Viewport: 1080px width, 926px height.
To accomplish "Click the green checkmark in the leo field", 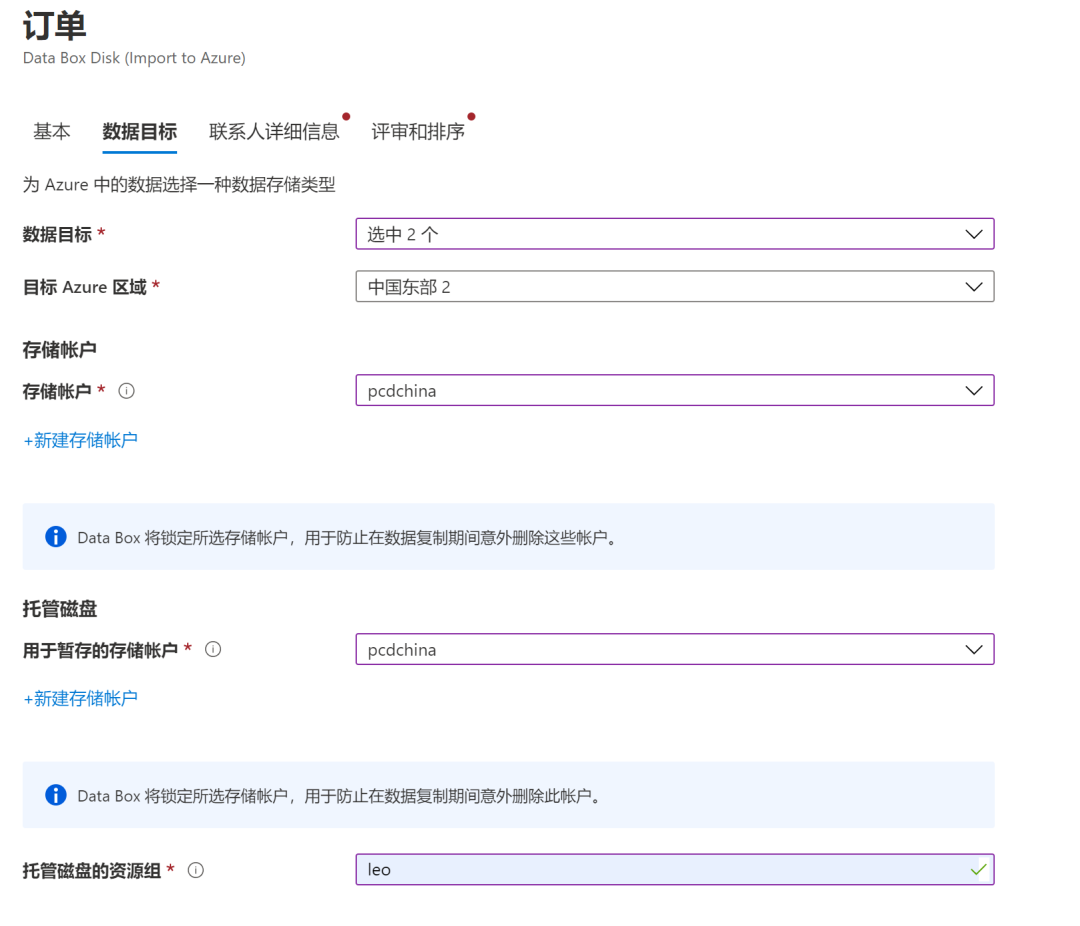I will click(x=978, y=870).
